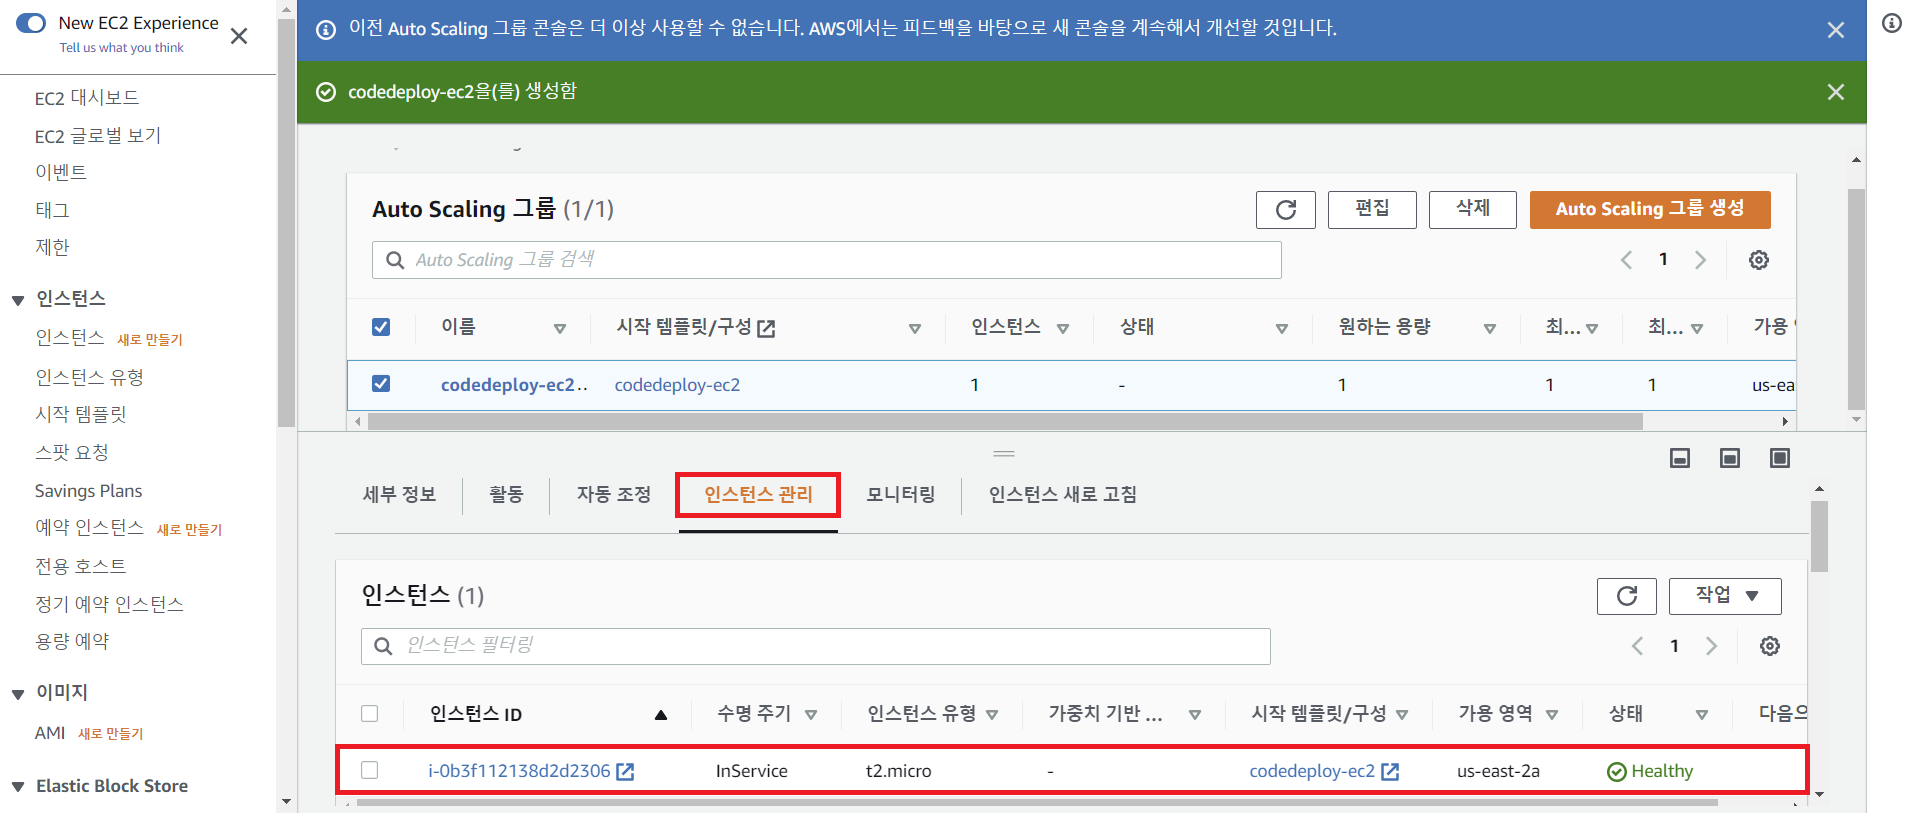Dismiss the blue Auto Scaling console info notice

pos(1836,30)
